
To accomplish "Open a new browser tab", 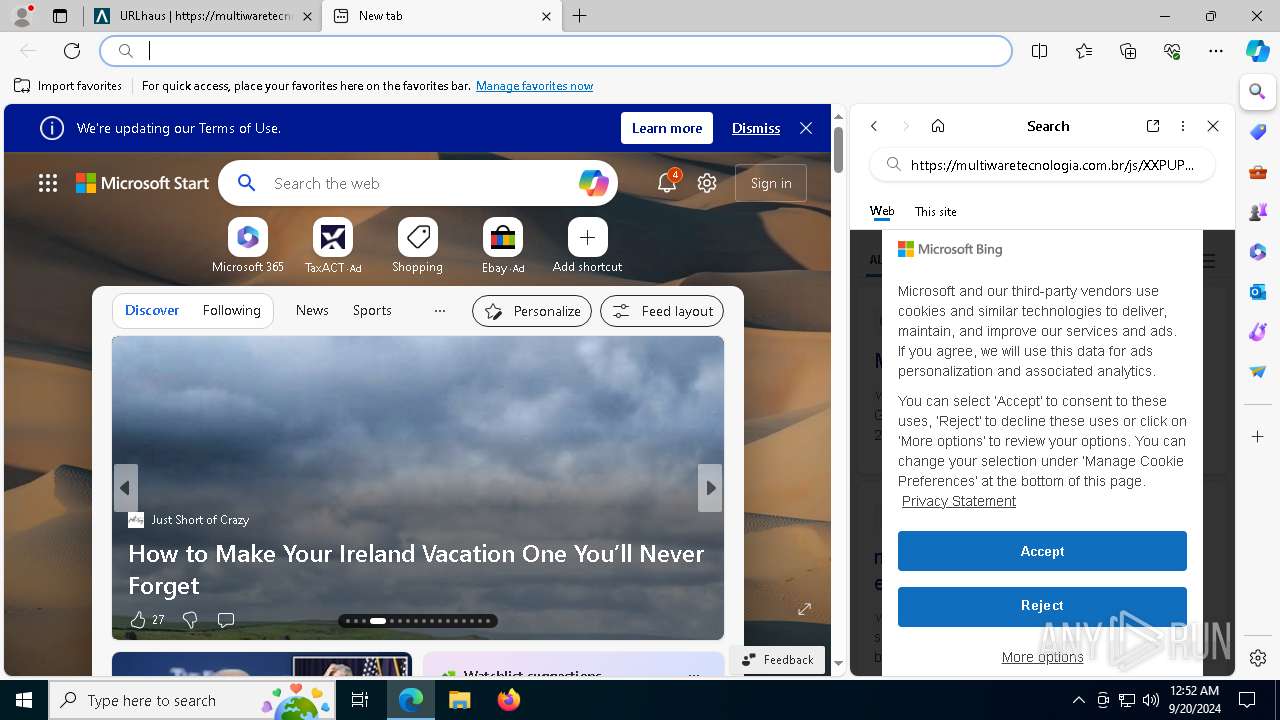I will pos(580,16).
